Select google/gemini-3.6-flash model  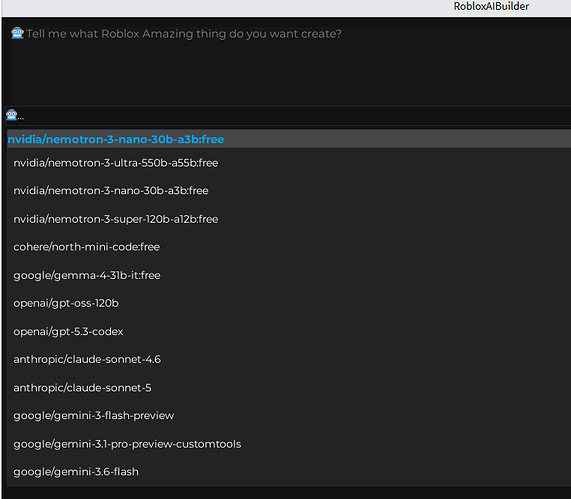click(289, 472)
